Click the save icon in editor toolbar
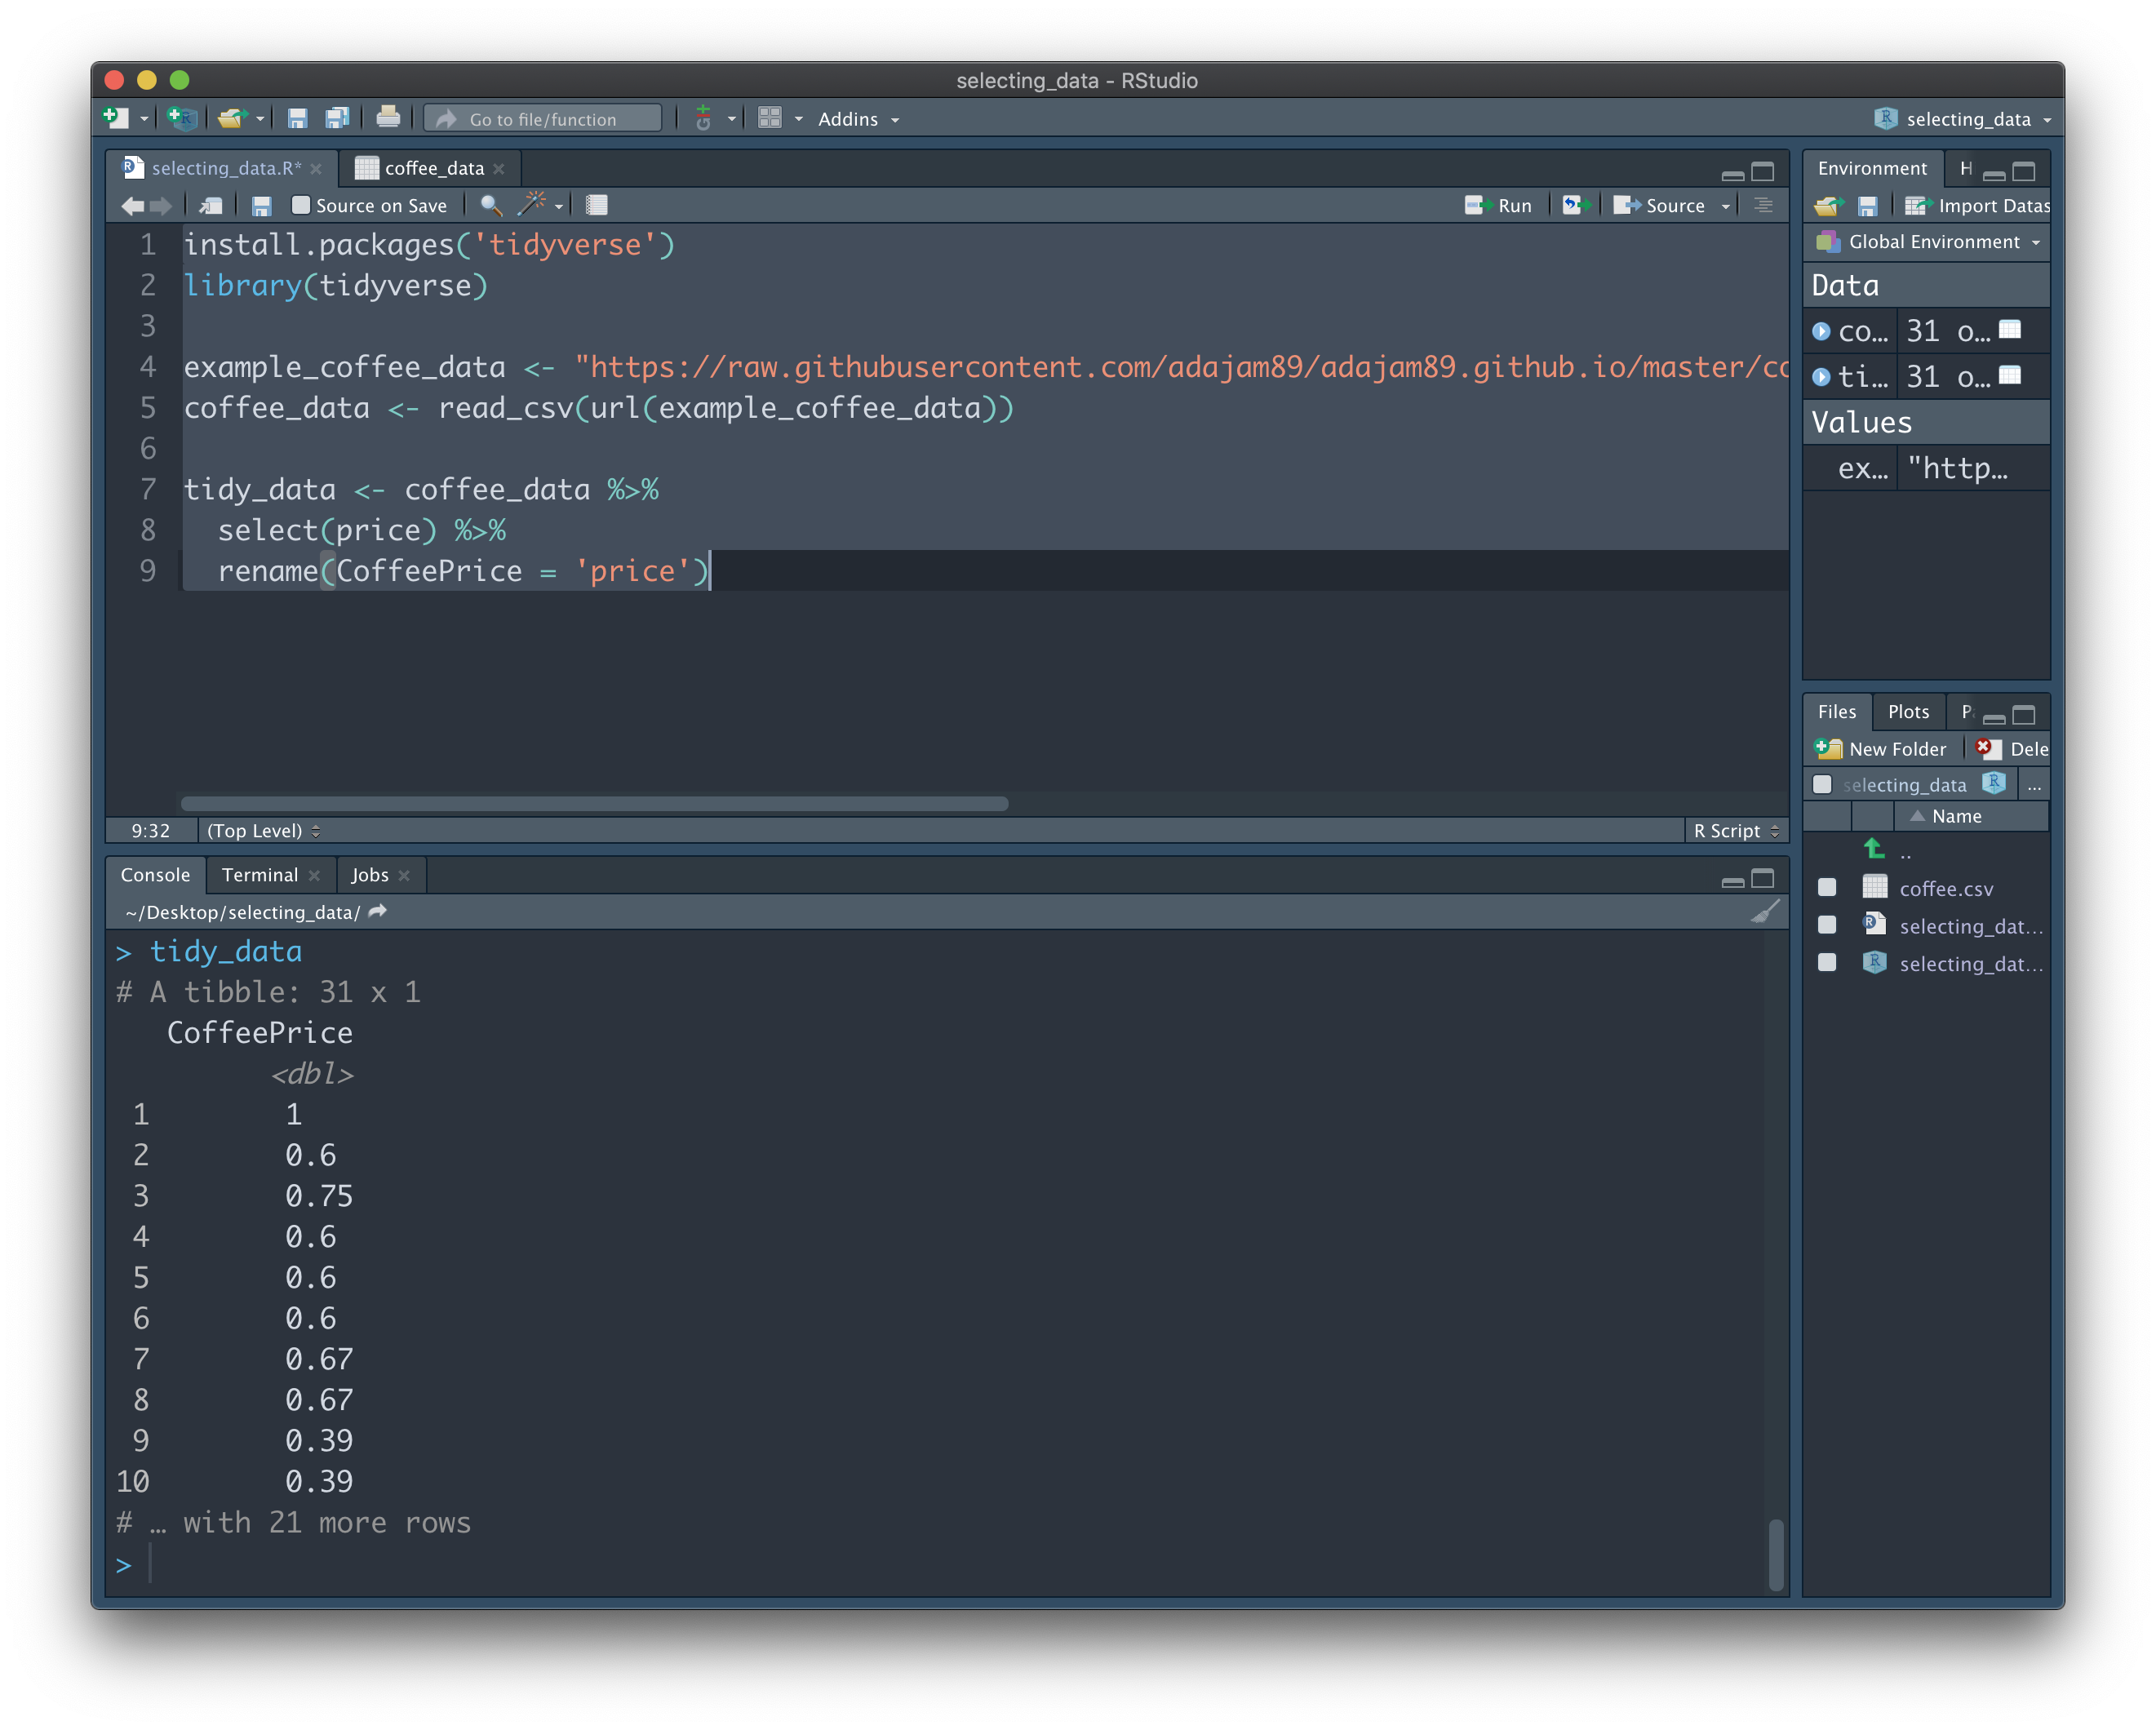The image size is (2156, 1730). pyautogui.click(x=262, y=205)
